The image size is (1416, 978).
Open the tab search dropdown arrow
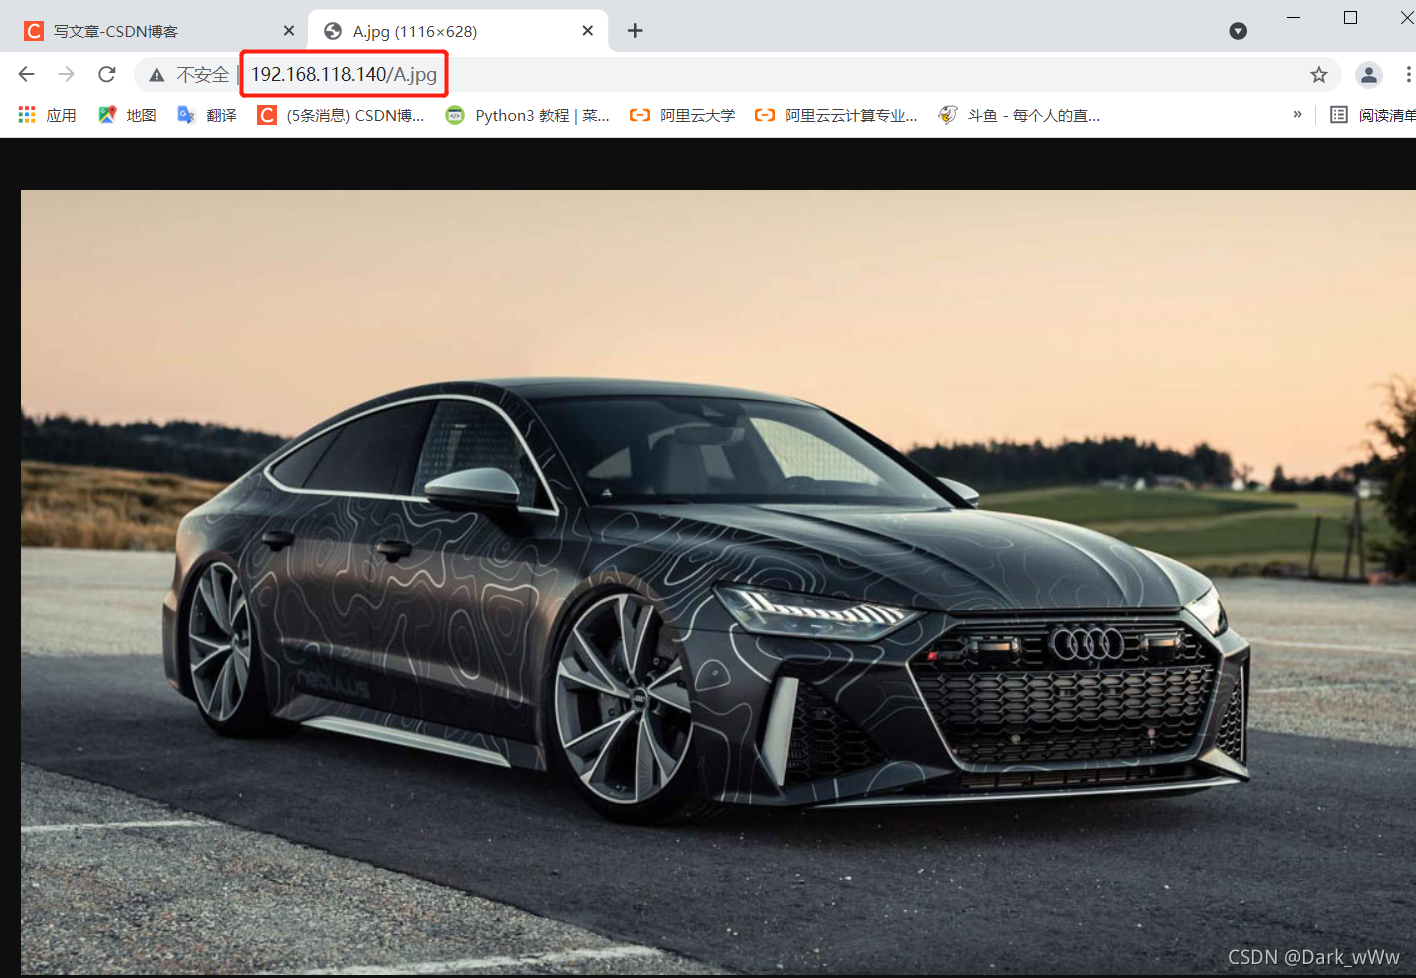1238,31
